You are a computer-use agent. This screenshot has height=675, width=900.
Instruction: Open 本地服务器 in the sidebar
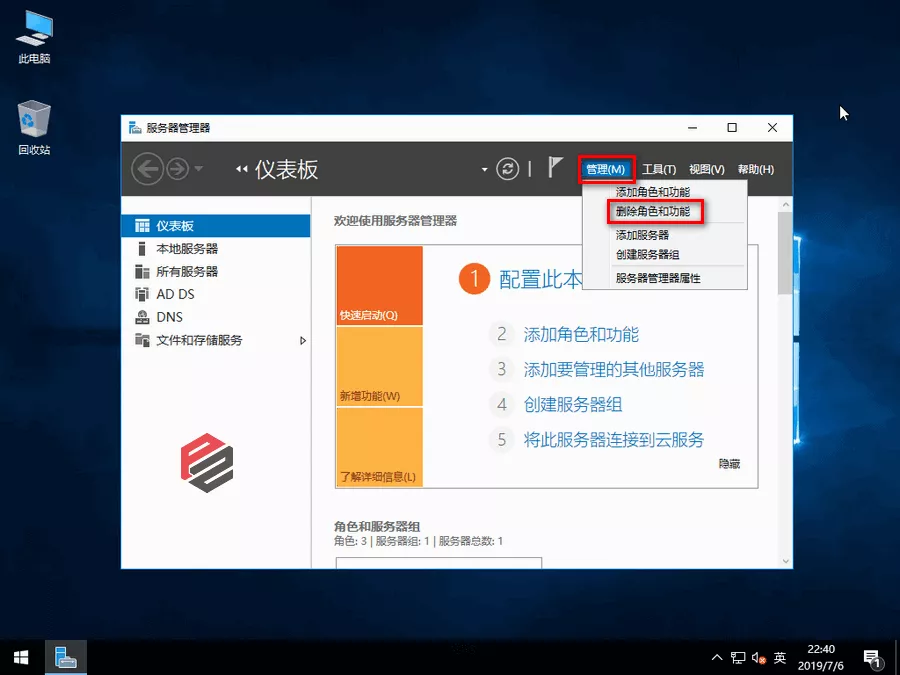tap(186, 249)
